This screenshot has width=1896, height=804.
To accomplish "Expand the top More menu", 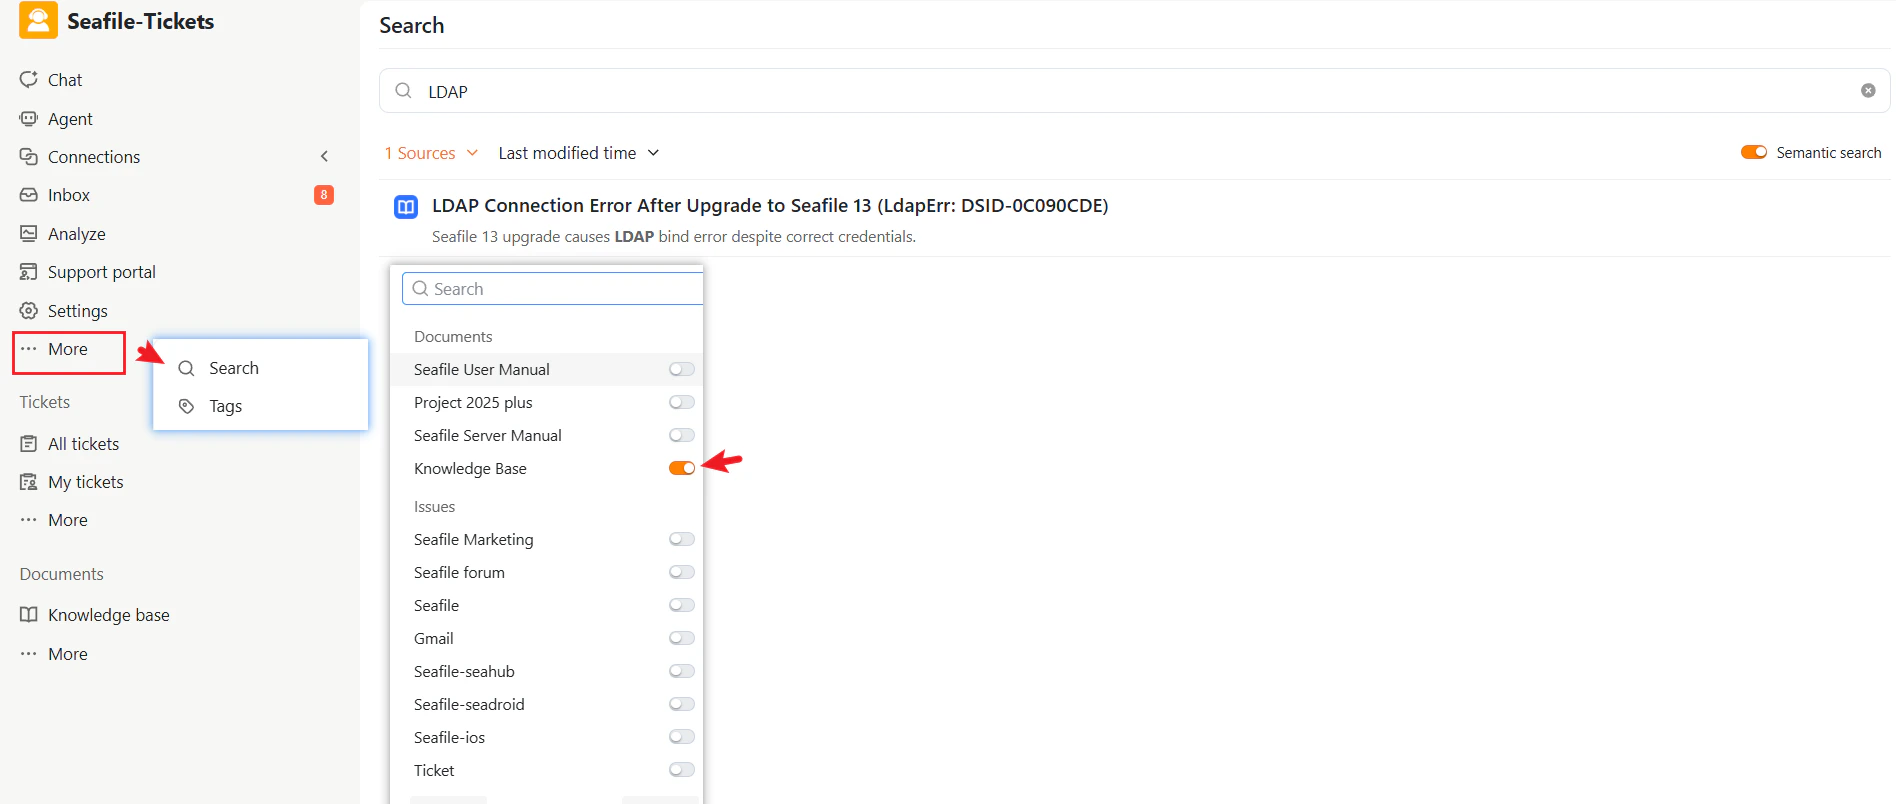I will [x=68, y=350].
